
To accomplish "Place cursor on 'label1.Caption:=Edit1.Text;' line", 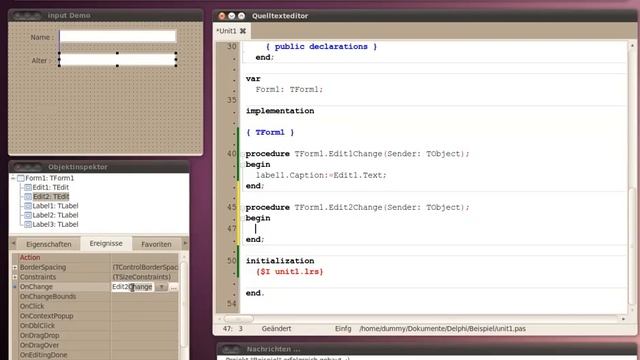I will click(321, 175).
